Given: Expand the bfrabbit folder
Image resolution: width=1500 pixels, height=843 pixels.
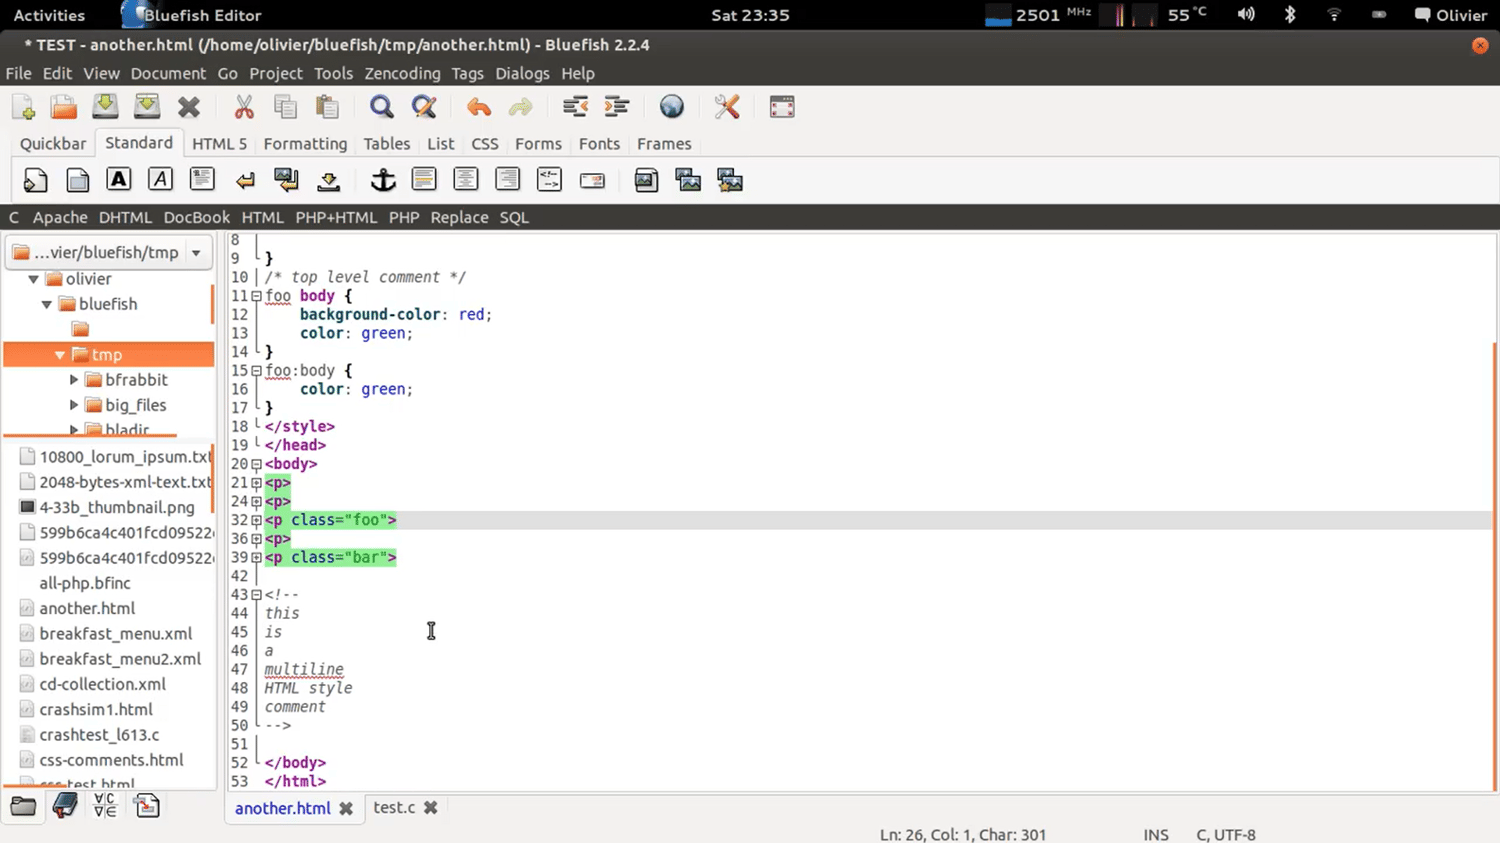Looking at the screenshot, I should tap(73, 380).
